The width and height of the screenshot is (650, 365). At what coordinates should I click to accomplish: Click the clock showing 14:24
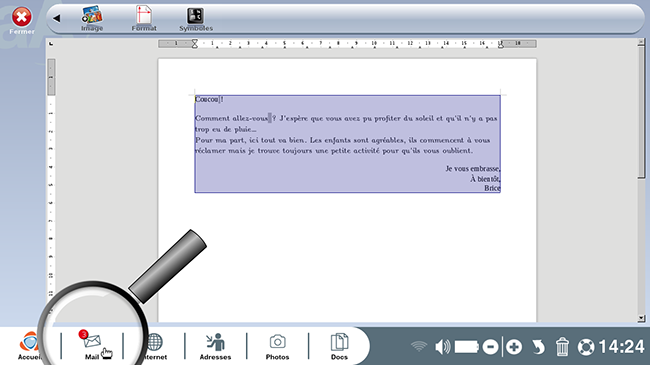tap(621, 347)
